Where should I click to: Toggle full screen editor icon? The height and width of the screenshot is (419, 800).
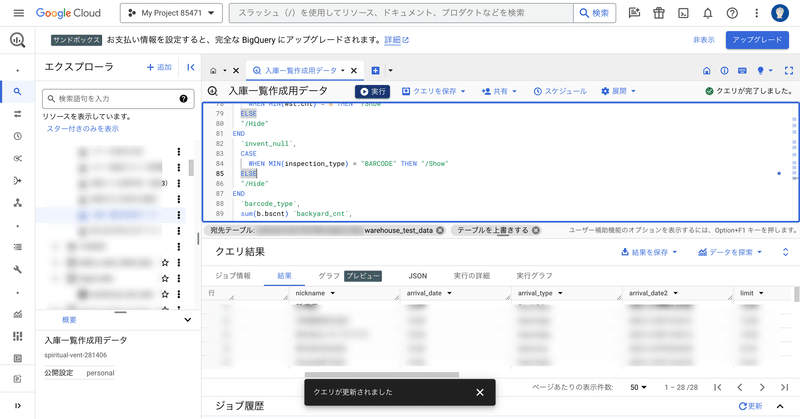[789, 71]
